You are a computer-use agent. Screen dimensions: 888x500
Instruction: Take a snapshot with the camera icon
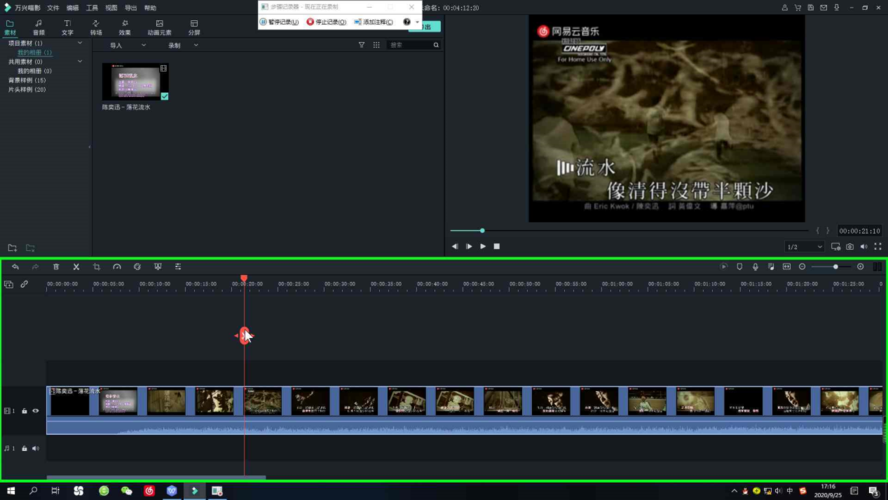(850, 247)
